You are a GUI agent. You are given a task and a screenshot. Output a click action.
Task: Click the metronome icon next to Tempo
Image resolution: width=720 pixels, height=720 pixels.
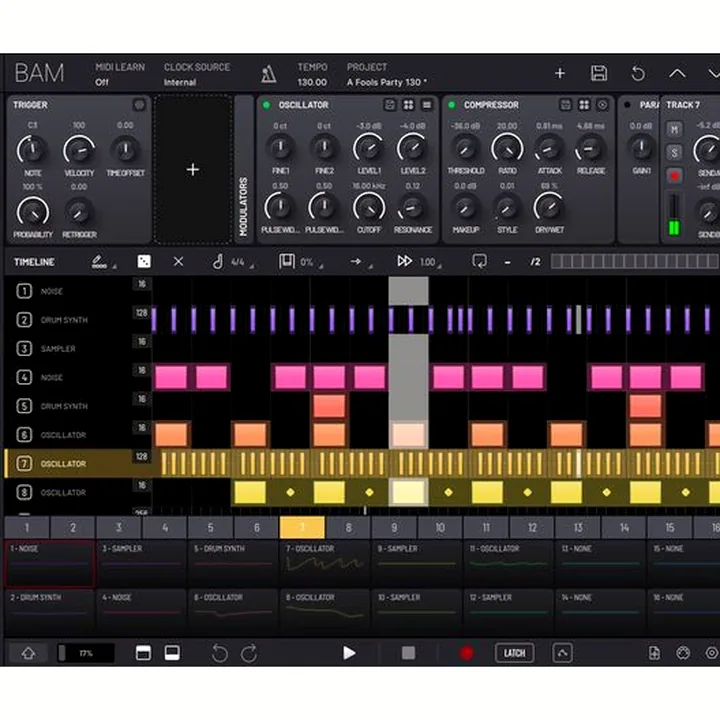pyautogui.click(x=269, y=74)
